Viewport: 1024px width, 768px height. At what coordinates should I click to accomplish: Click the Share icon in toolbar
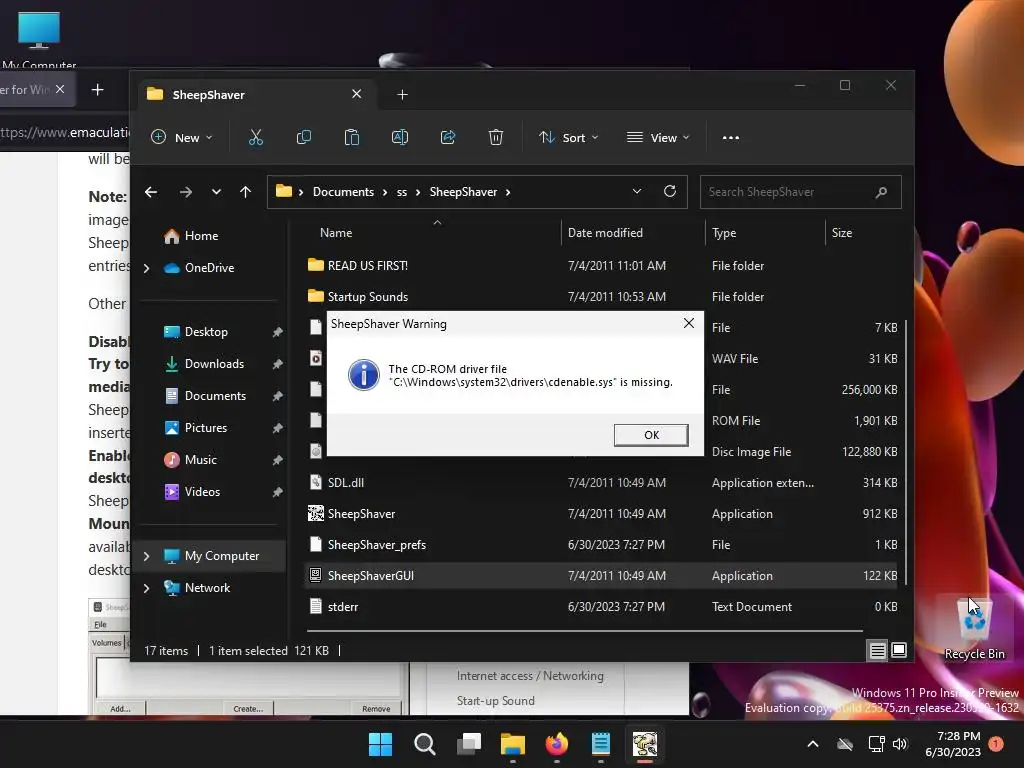tap(448, 137)
